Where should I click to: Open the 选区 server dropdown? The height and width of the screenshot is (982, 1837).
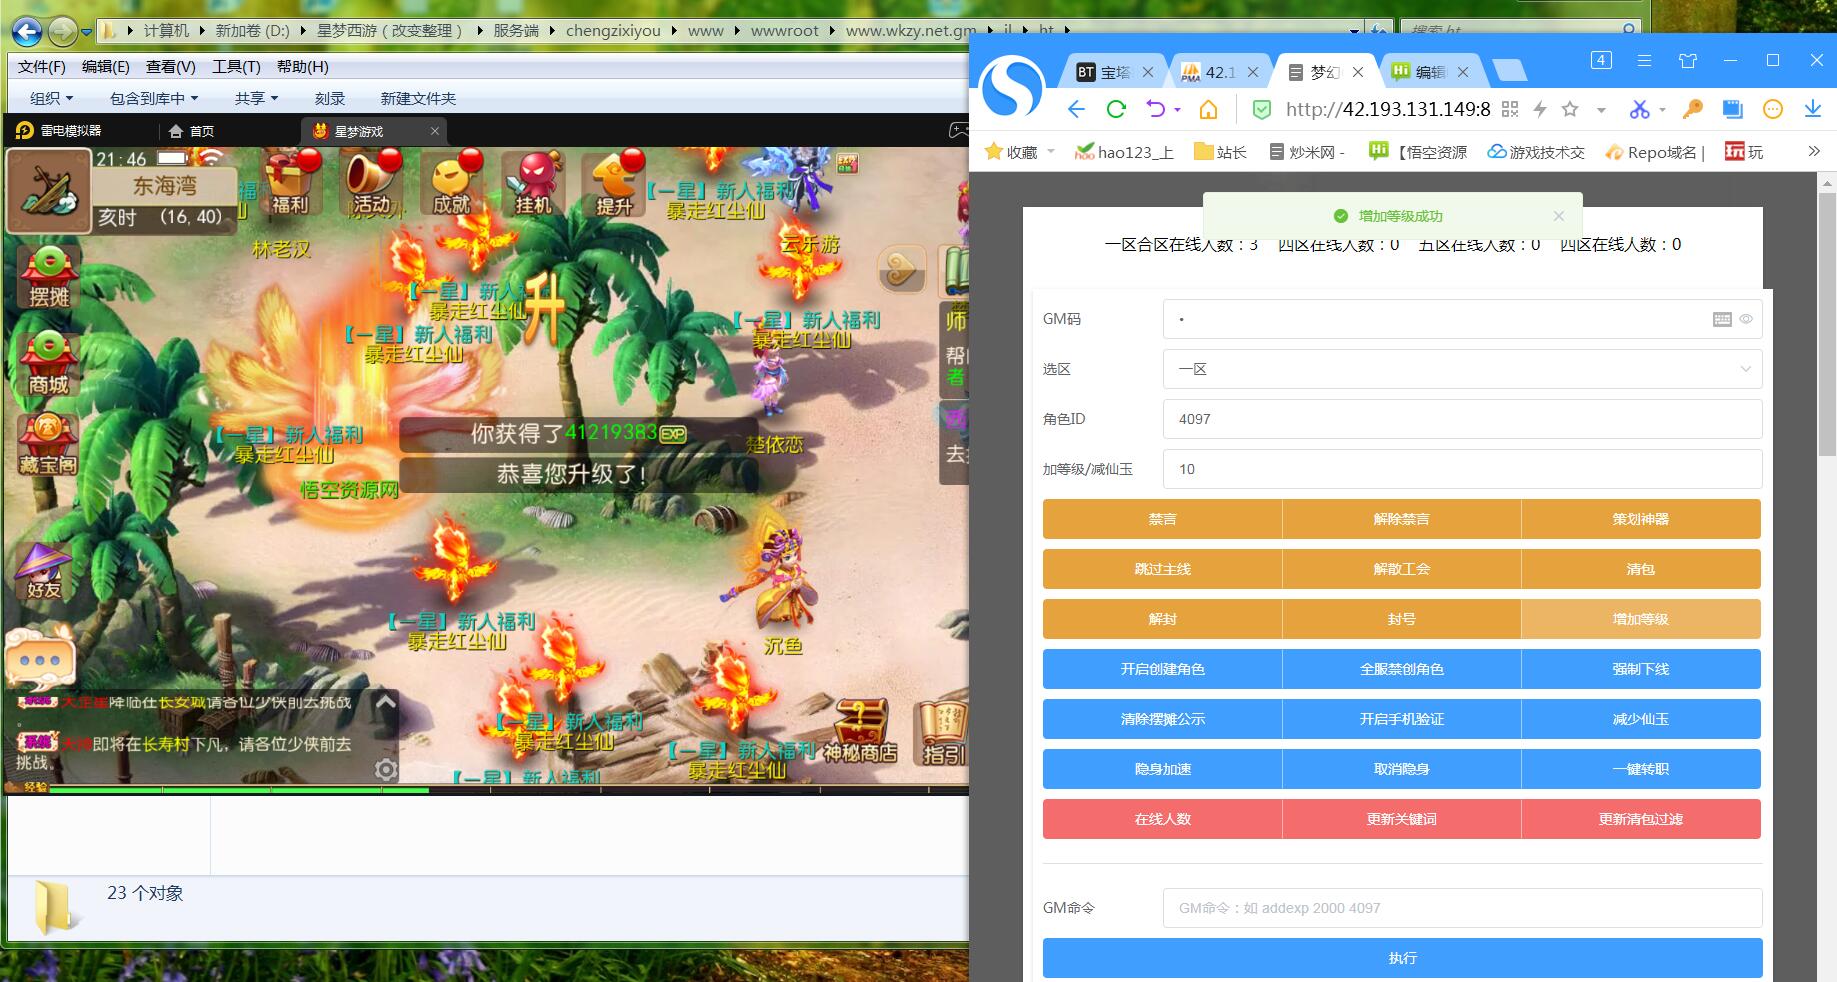1461,369
